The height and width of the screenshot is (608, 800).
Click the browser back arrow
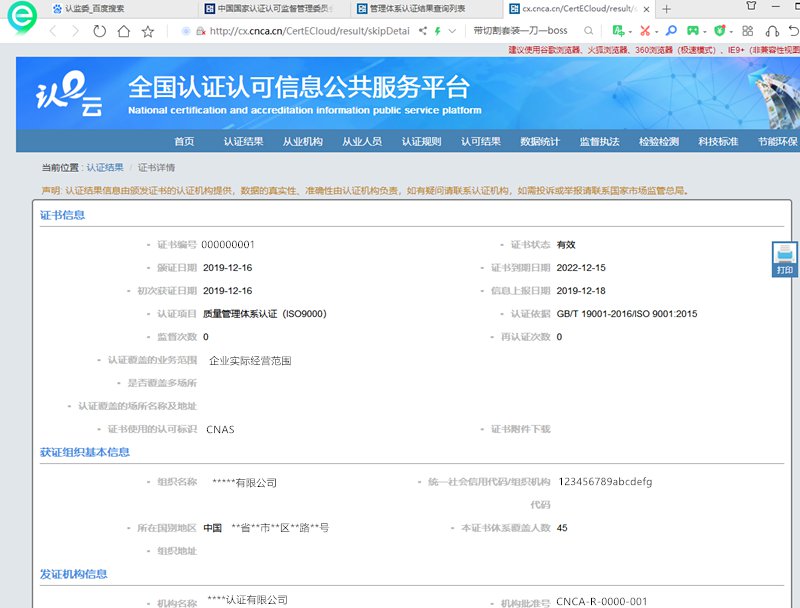coord(50,31)
